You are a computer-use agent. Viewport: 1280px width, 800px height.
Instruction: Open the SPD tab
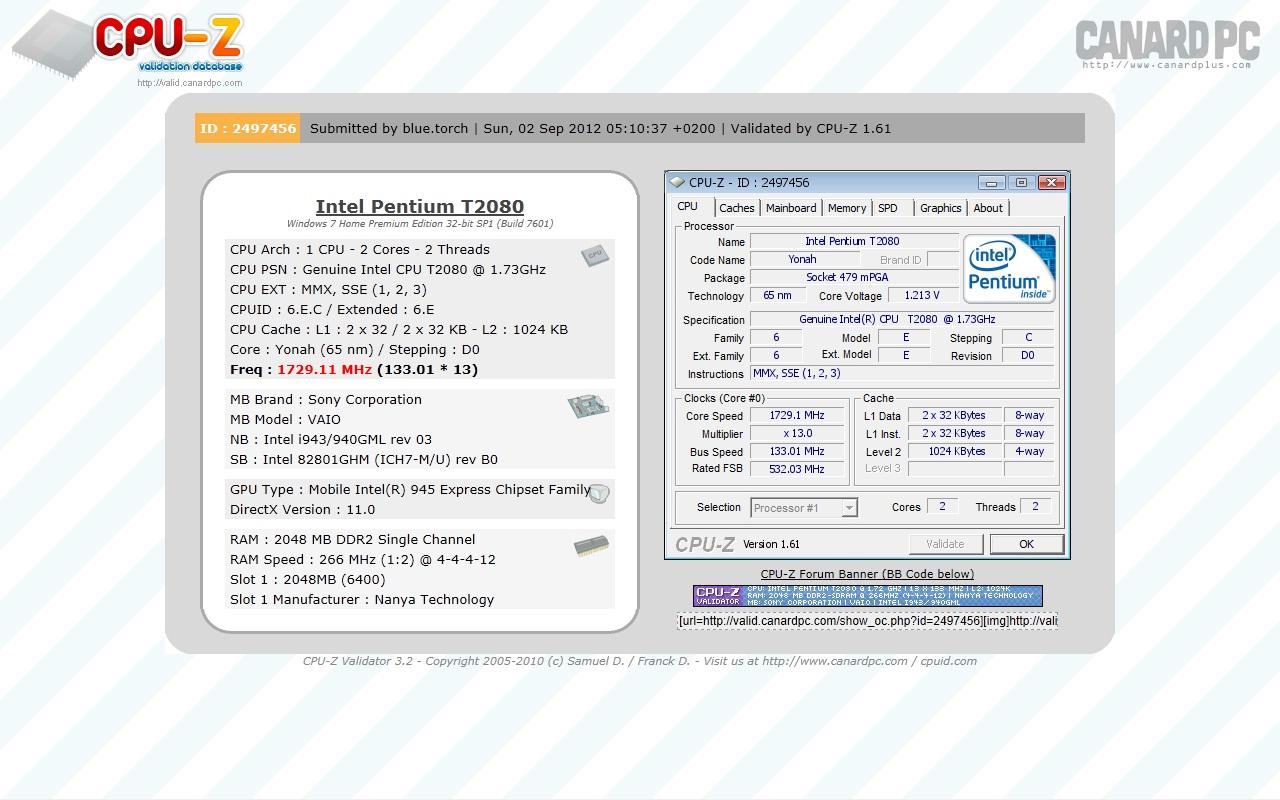[x=888, y=208]
